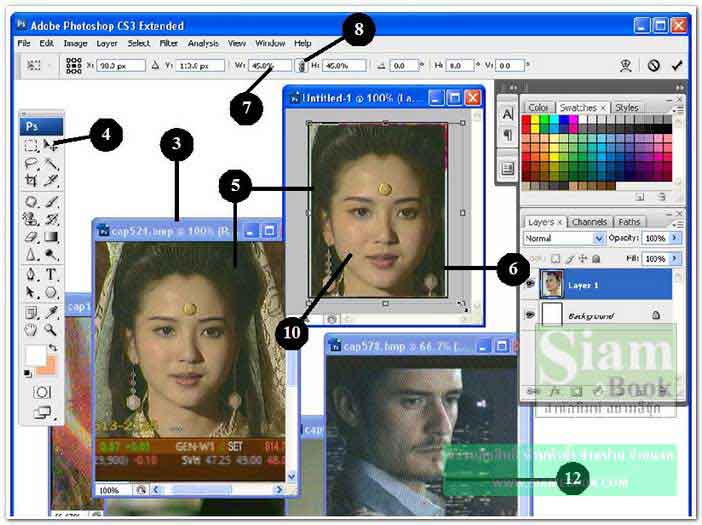Screen dimensions: 702x525
Task: Change screen mode in the toolbox
Action: tap(43, 412)
